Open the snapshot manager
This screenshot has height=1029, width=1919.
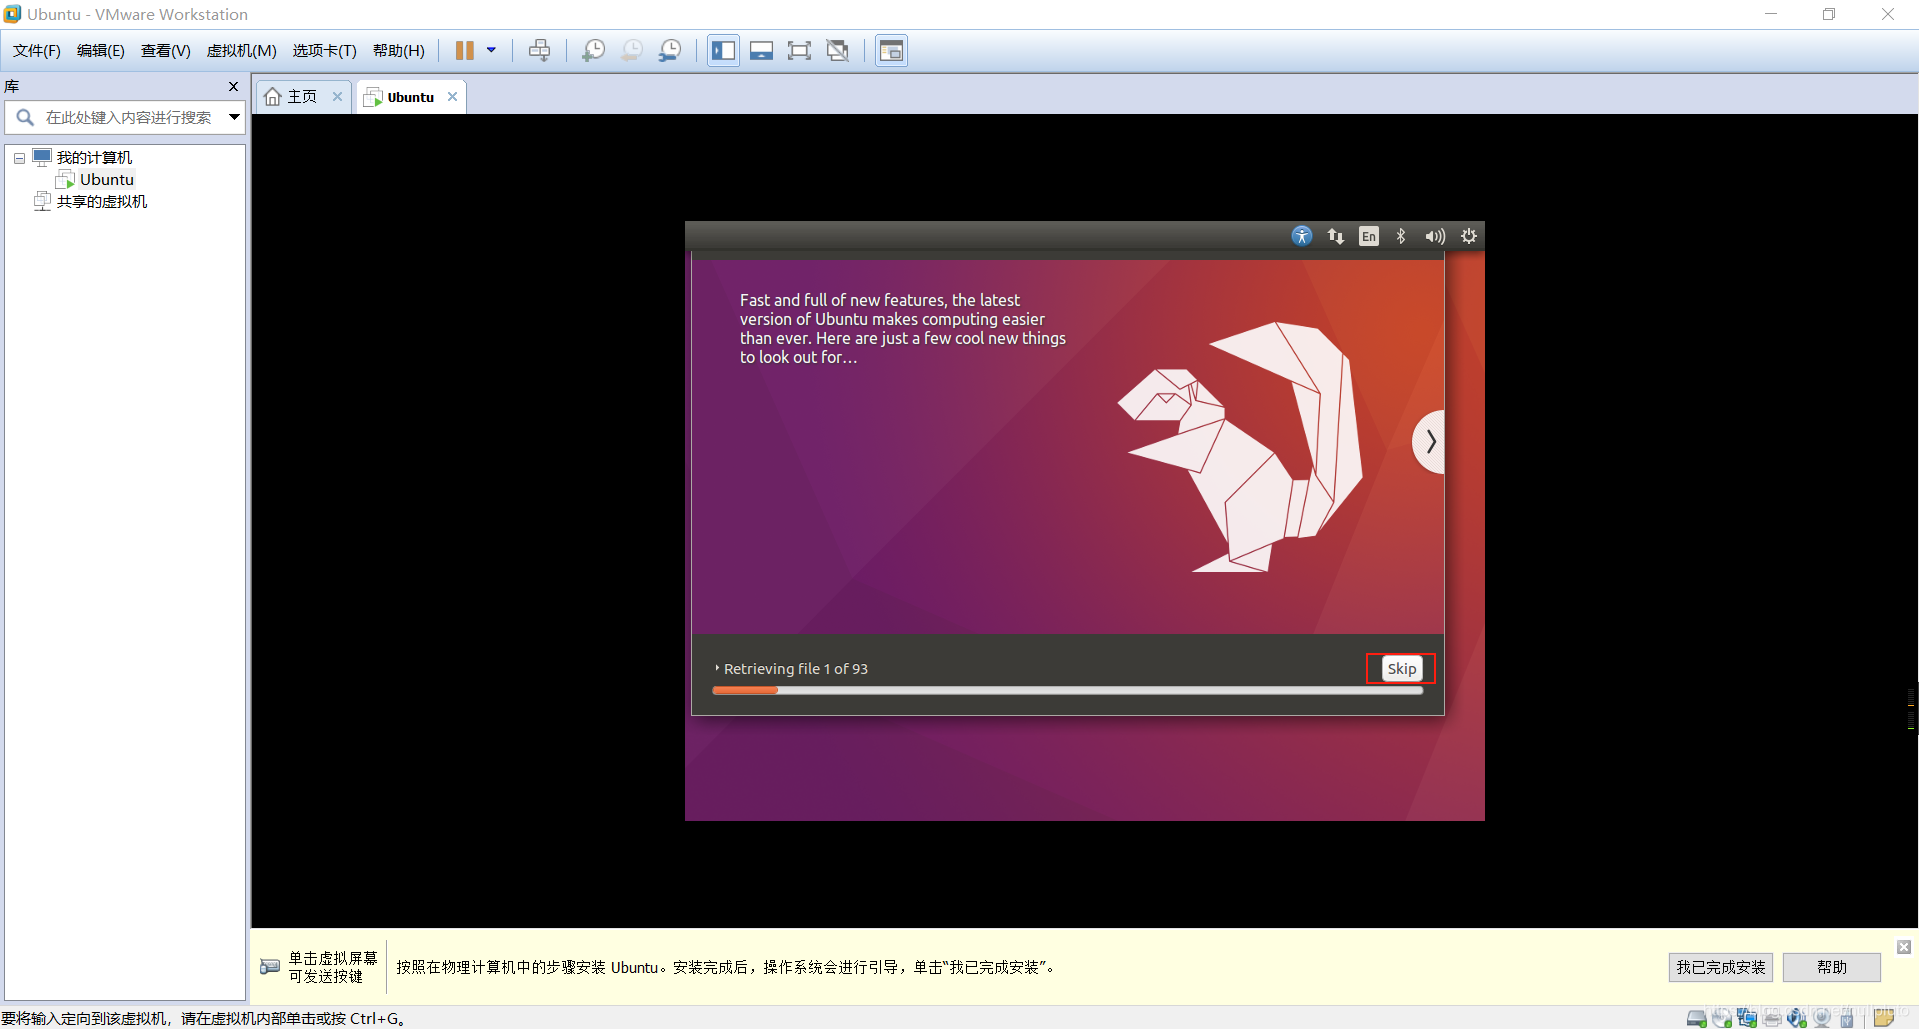click(x=669, y=50)
